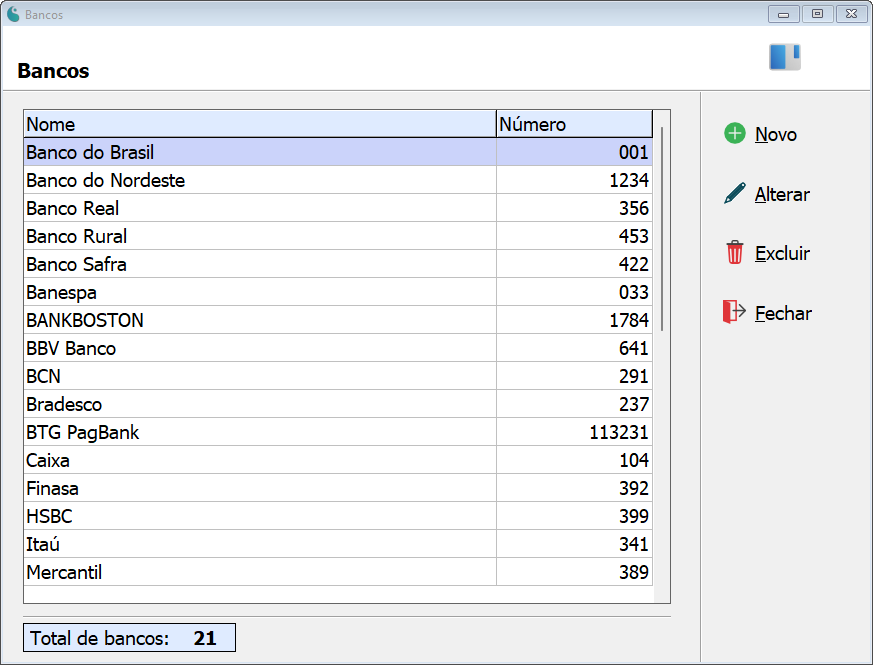Screen dimensions: 873x665
Task: Click the number cell 033
Action: (574, 292)
